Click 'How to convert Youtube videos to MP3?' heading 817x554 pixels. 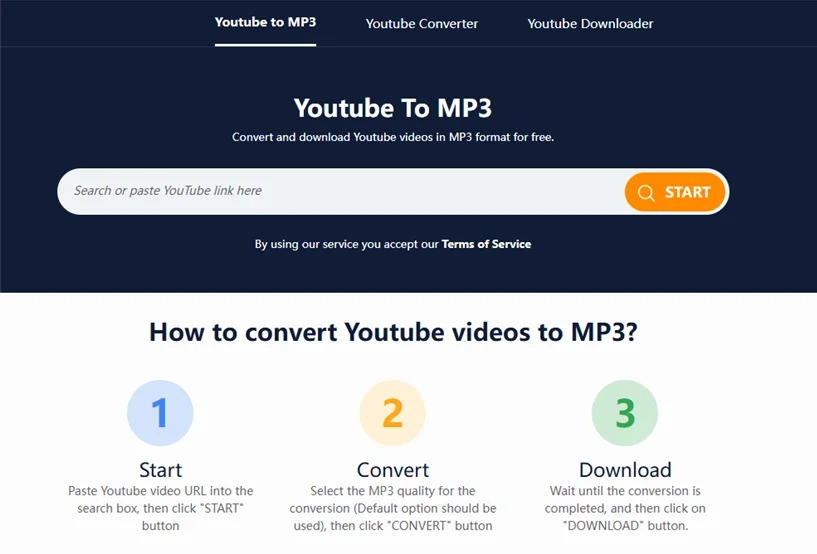click(x=393, y=332)
